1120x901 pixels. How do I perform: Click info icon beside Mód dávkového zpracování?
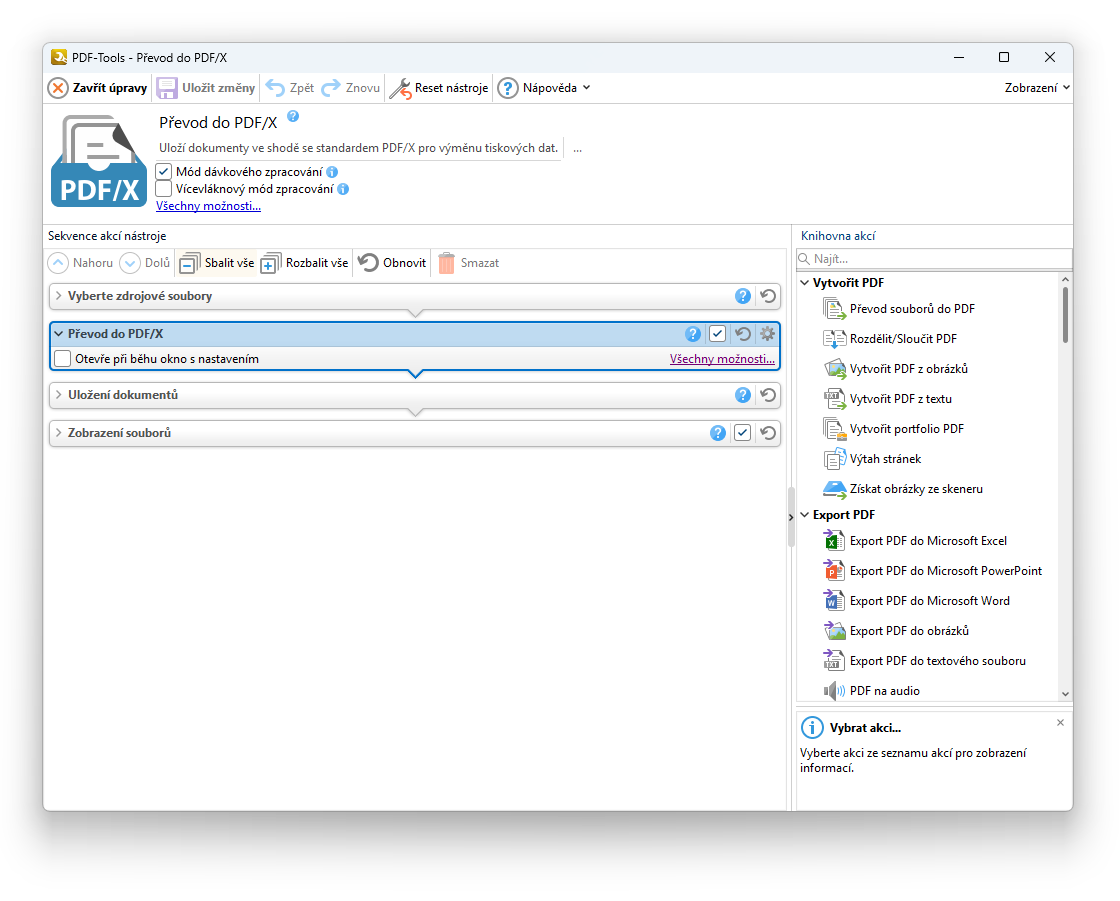(x=332, y=172)
